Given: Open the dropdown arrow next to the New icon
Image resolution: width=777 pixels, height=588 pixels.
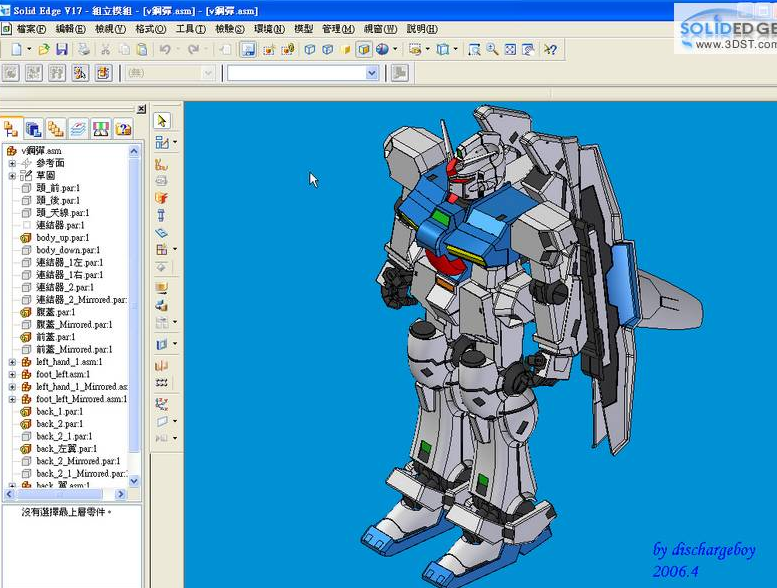Looking at the screenshot, I should click(x=29, y=49).
